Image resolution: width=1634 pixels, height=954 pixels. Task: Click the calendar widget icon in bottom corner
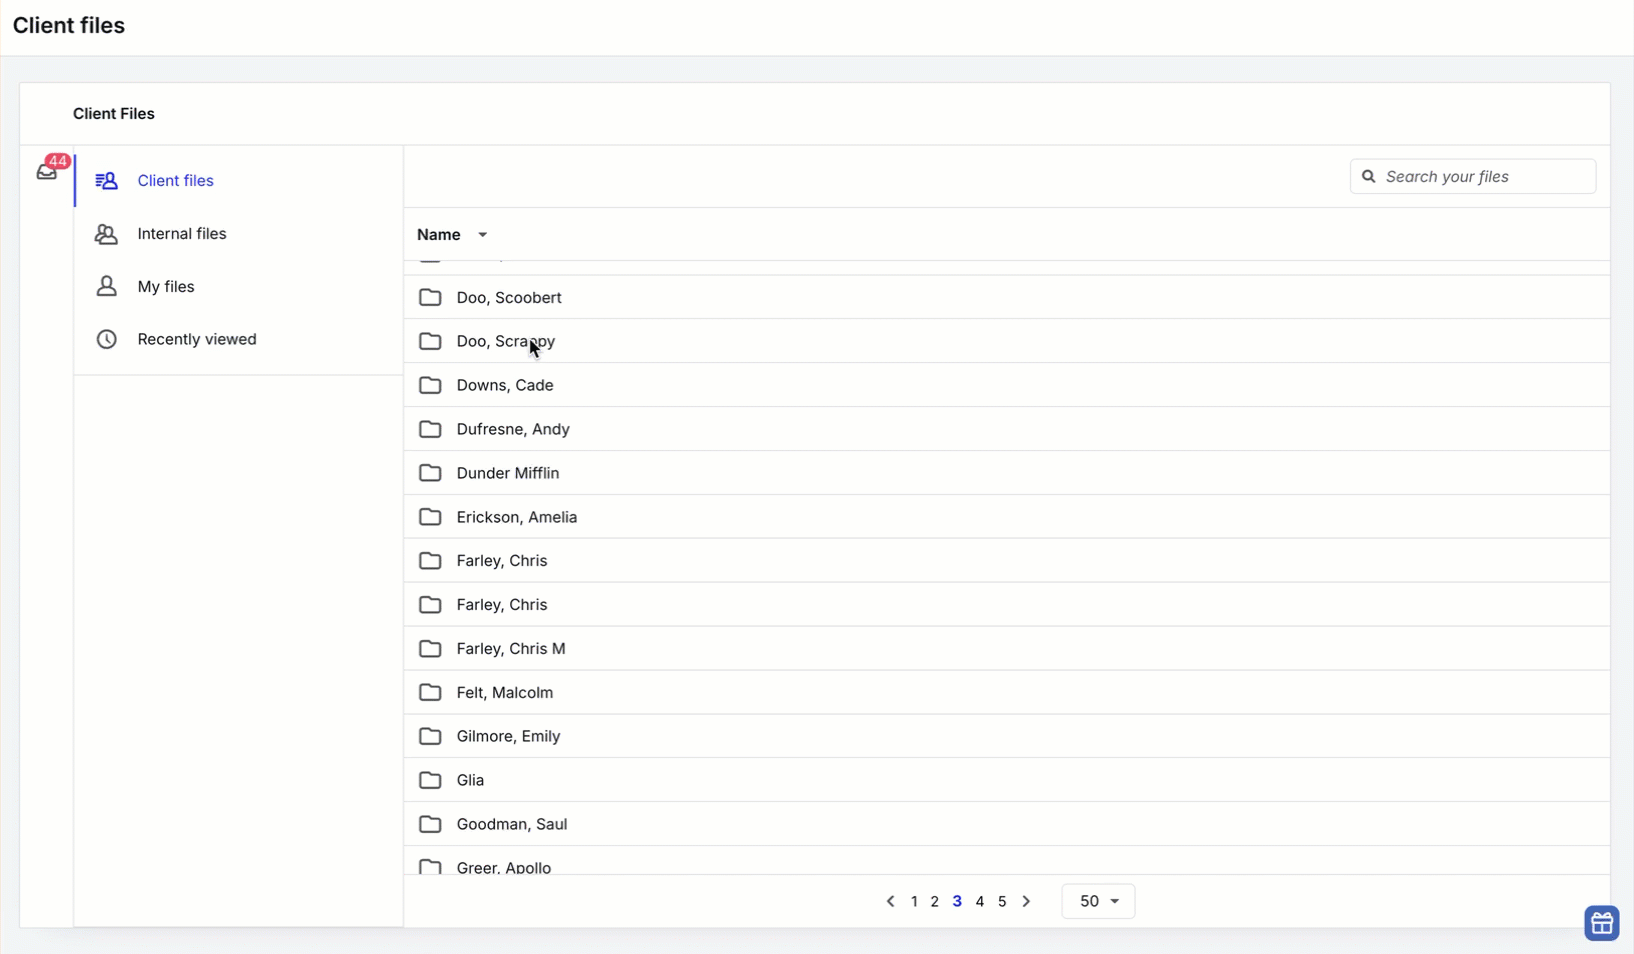[1601, 923]
